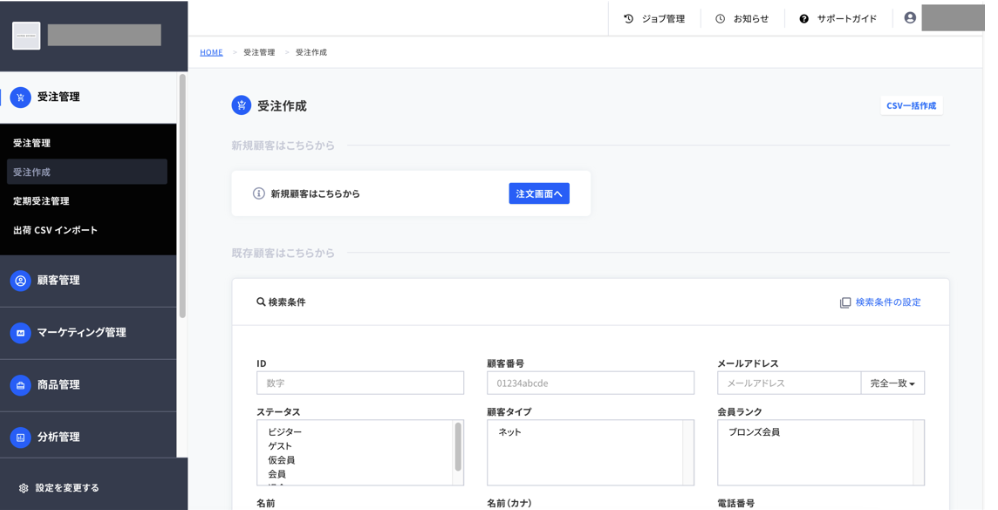
Task: Expand the 完全一致 match type dropdown
Action: pos(892,383)
